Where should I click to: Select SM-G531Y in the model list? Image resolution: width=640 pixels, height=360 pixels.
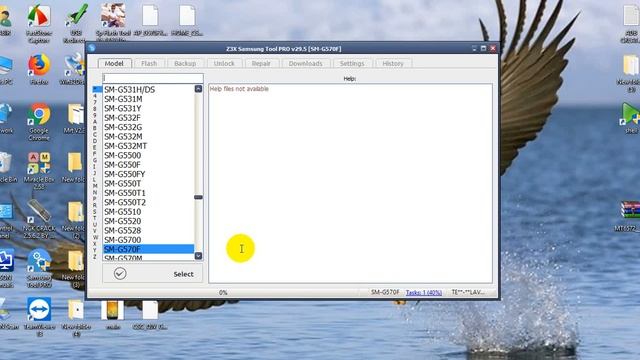click(149, 108)
